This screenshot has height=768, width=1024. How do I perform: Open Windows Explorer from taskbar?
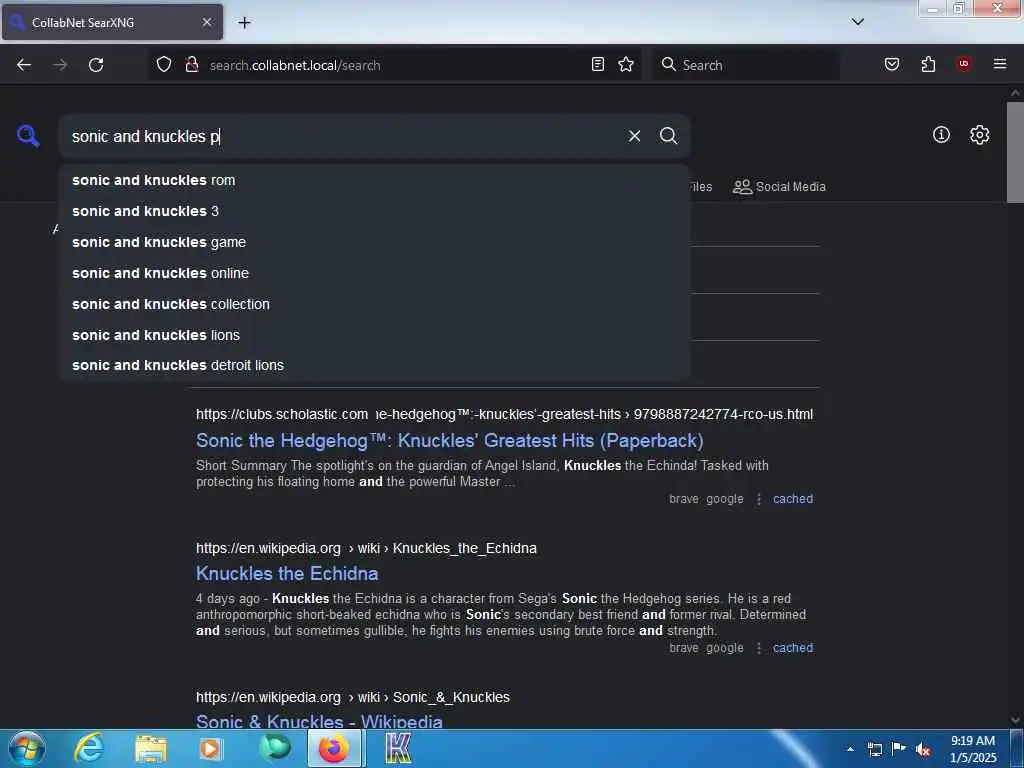point(151,748)
